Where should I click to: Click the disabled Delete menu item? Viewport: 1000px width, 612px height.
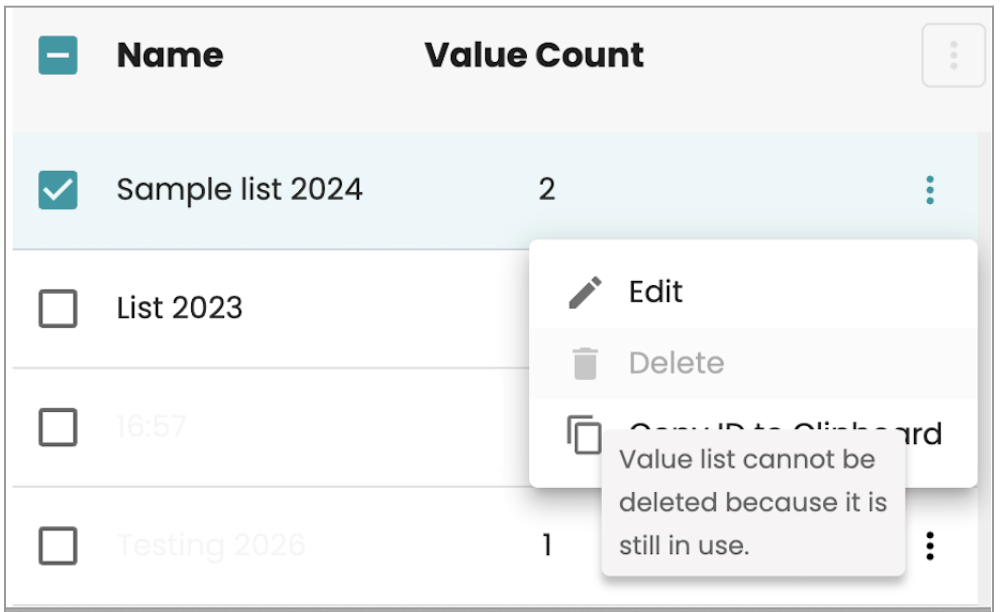677,362
